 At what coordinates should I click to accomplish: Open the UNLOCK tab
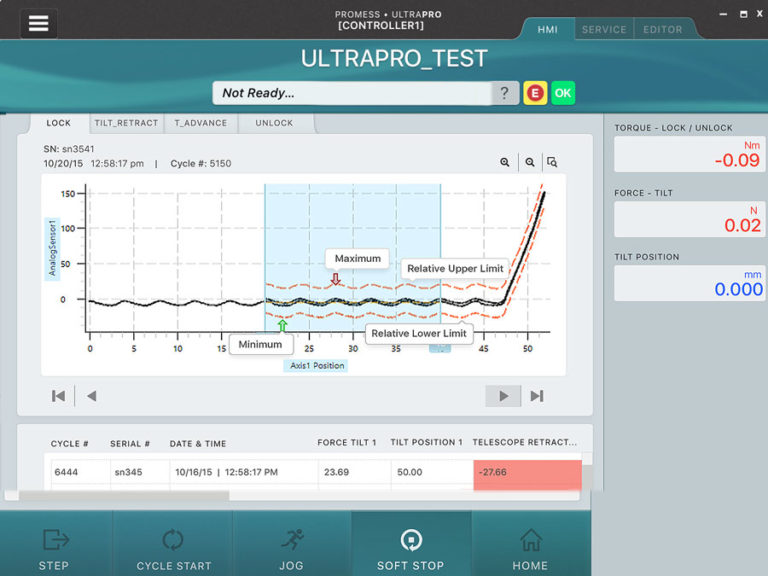tap(274, 123)
